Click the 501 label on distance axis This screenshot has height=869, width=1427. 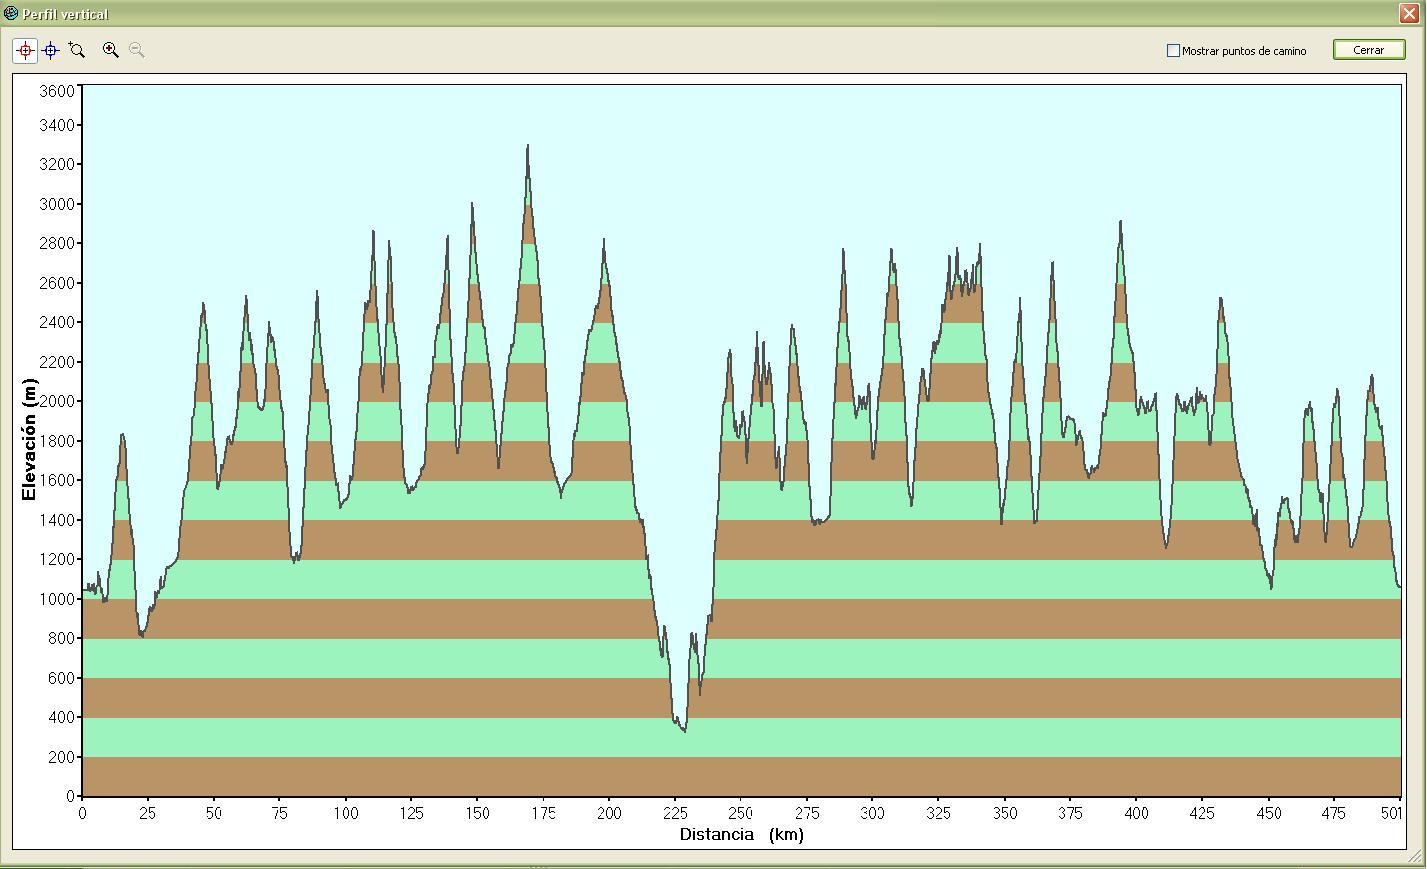coord(1391,813)
